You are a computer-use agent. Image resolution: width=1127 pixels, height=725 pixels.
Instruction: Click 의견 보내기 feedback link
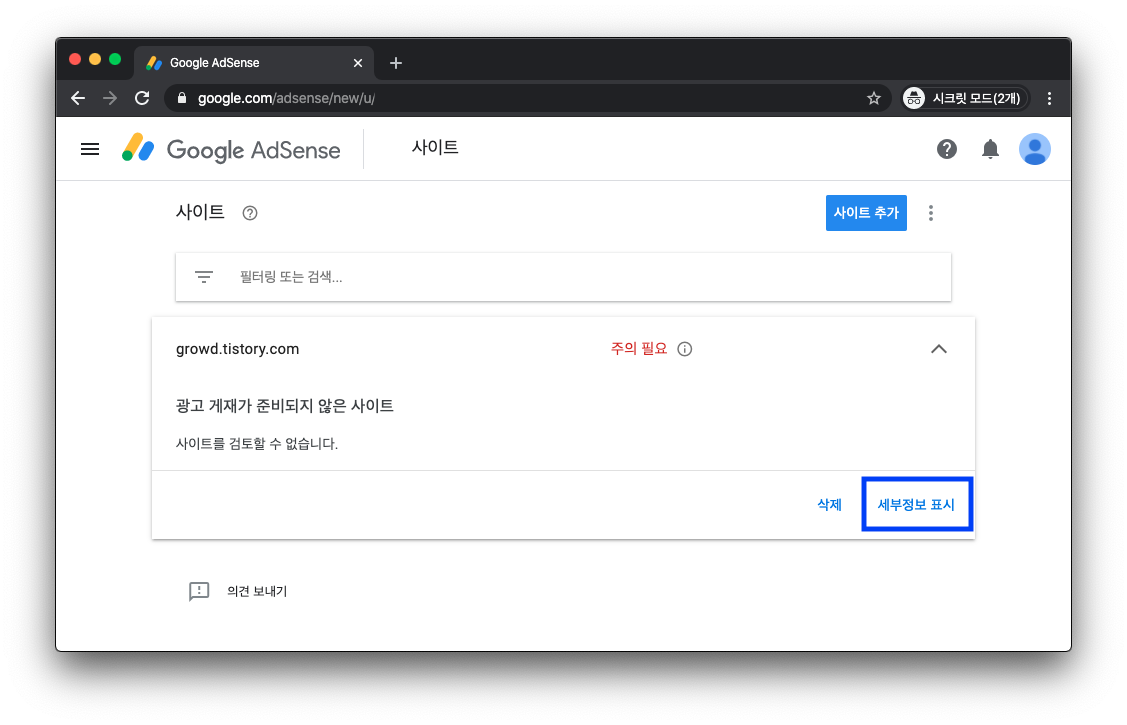[257, 591]
